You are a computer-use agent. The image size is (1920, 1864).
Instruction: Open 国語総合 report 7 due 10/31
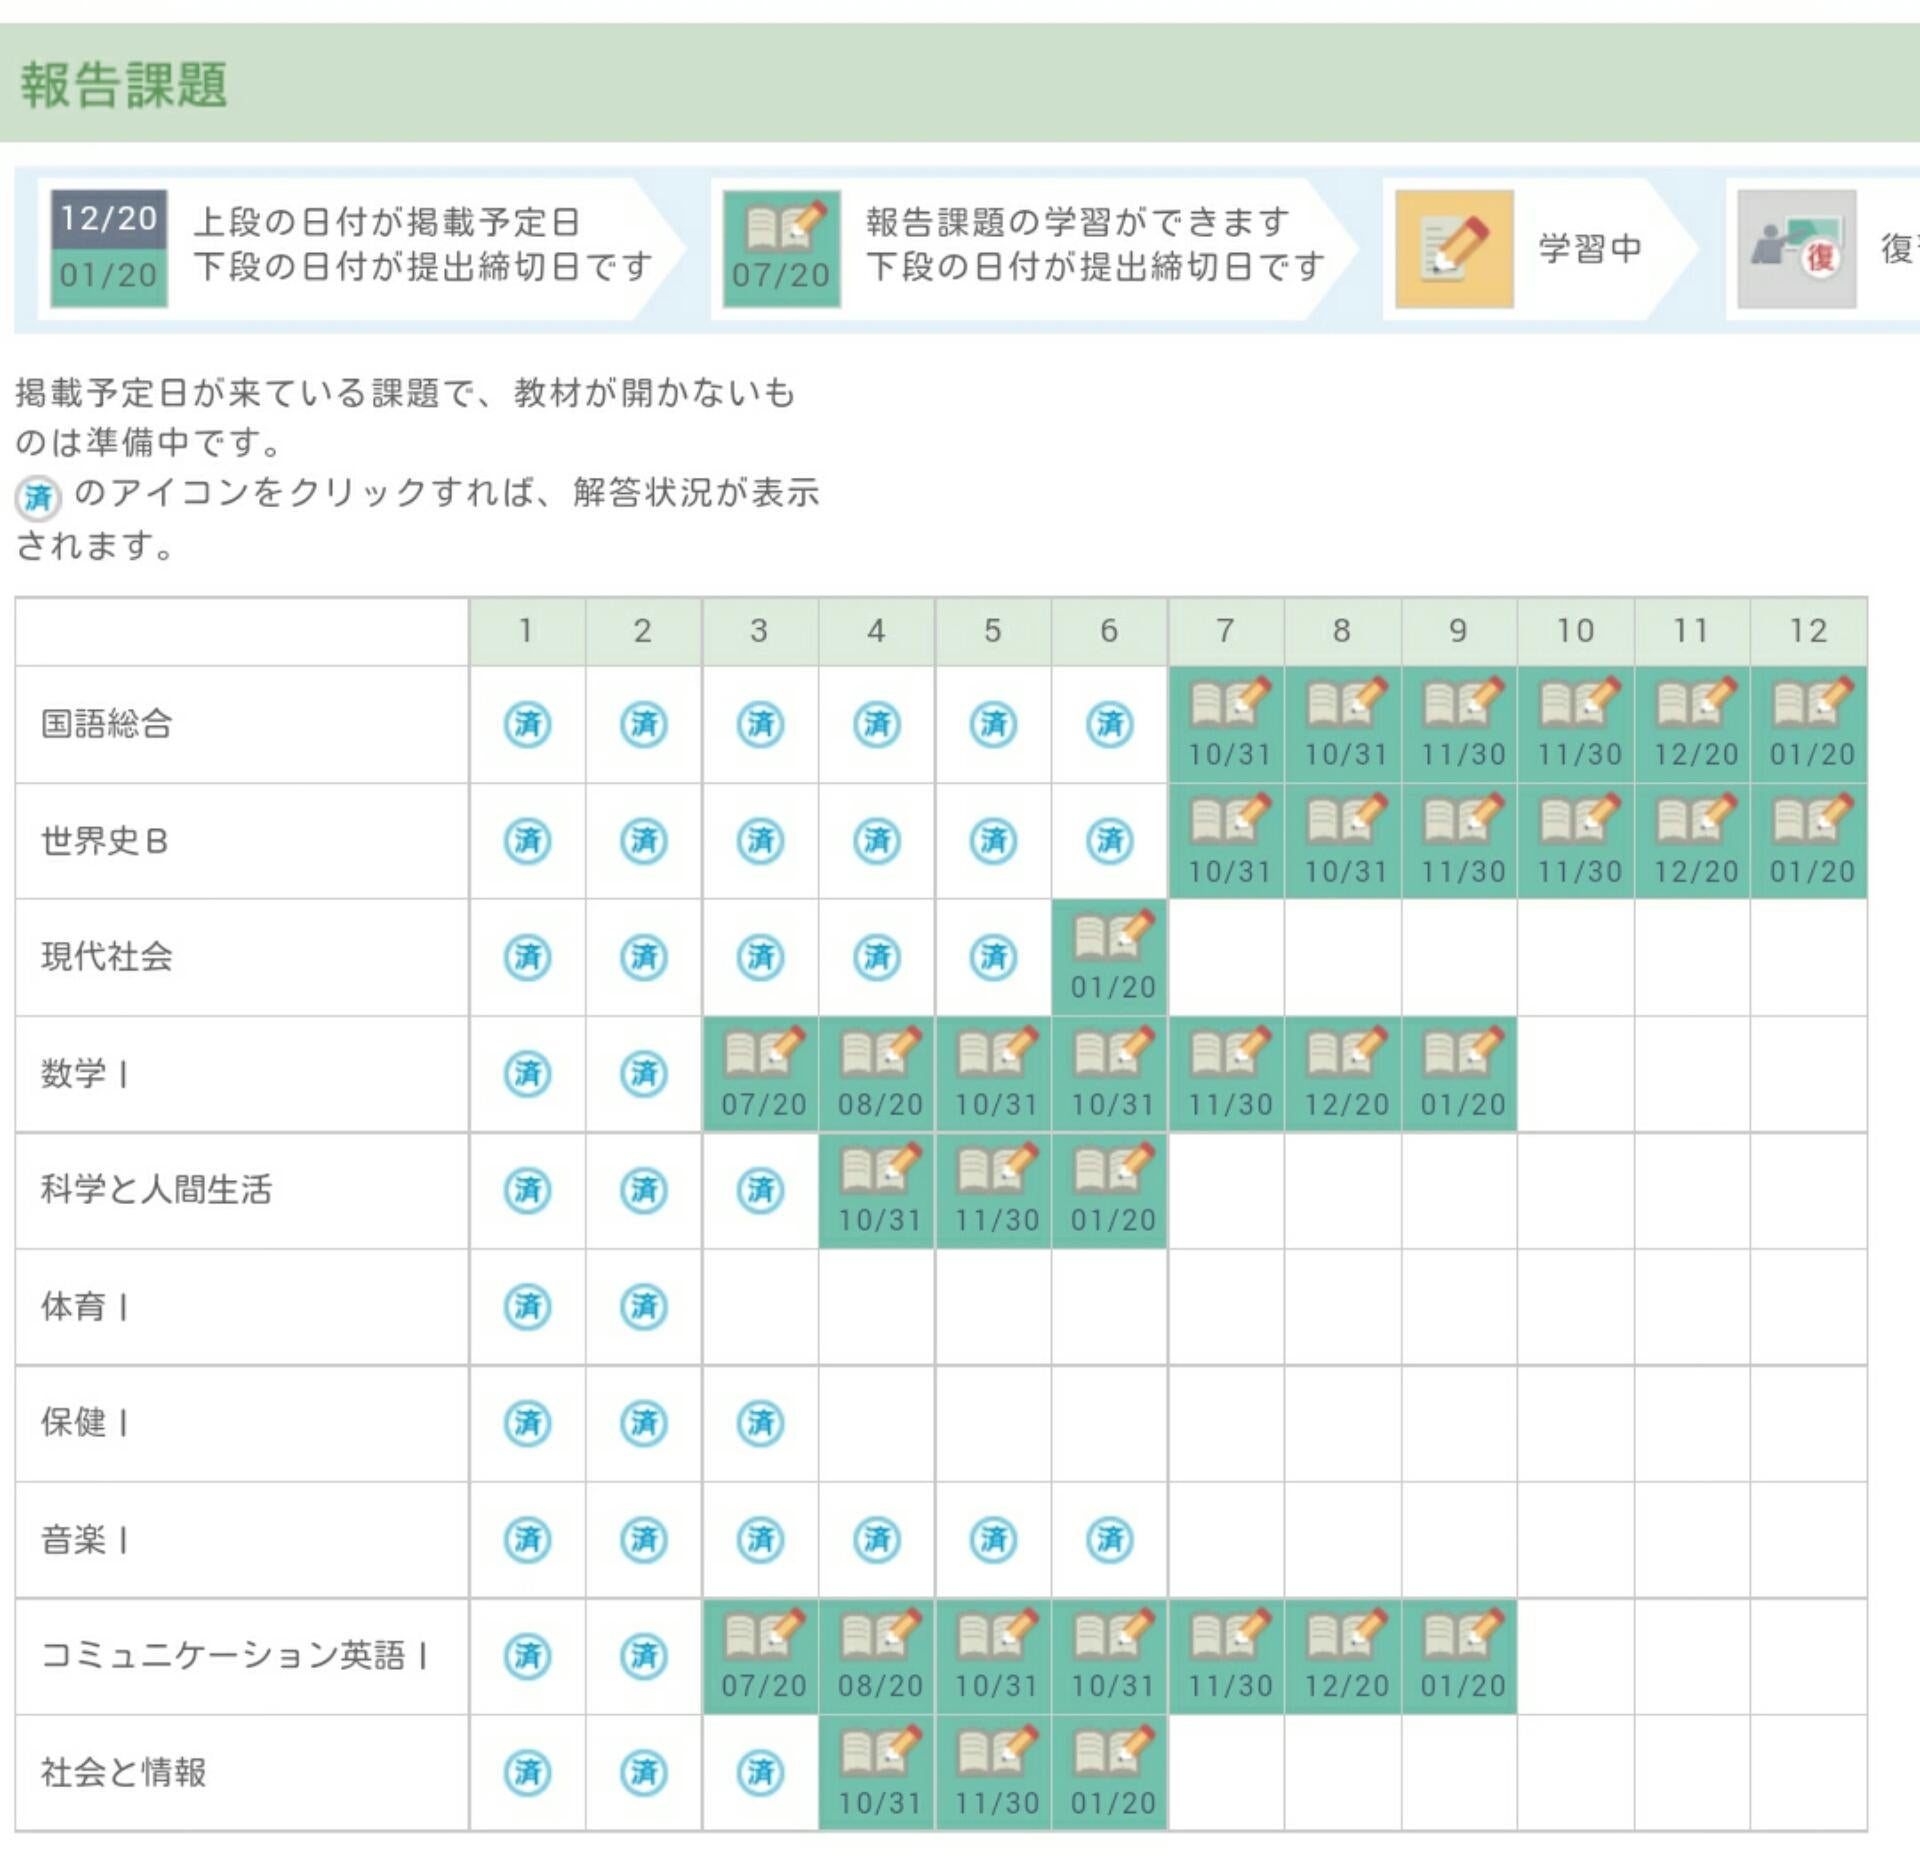tap(1226, 724)
